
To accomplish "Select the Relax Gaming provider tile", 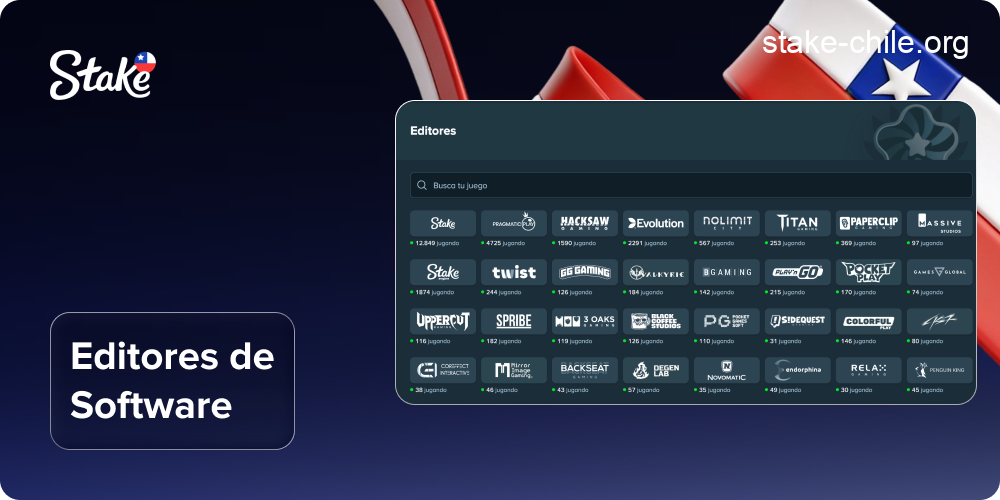I will [x=869, y=370].
